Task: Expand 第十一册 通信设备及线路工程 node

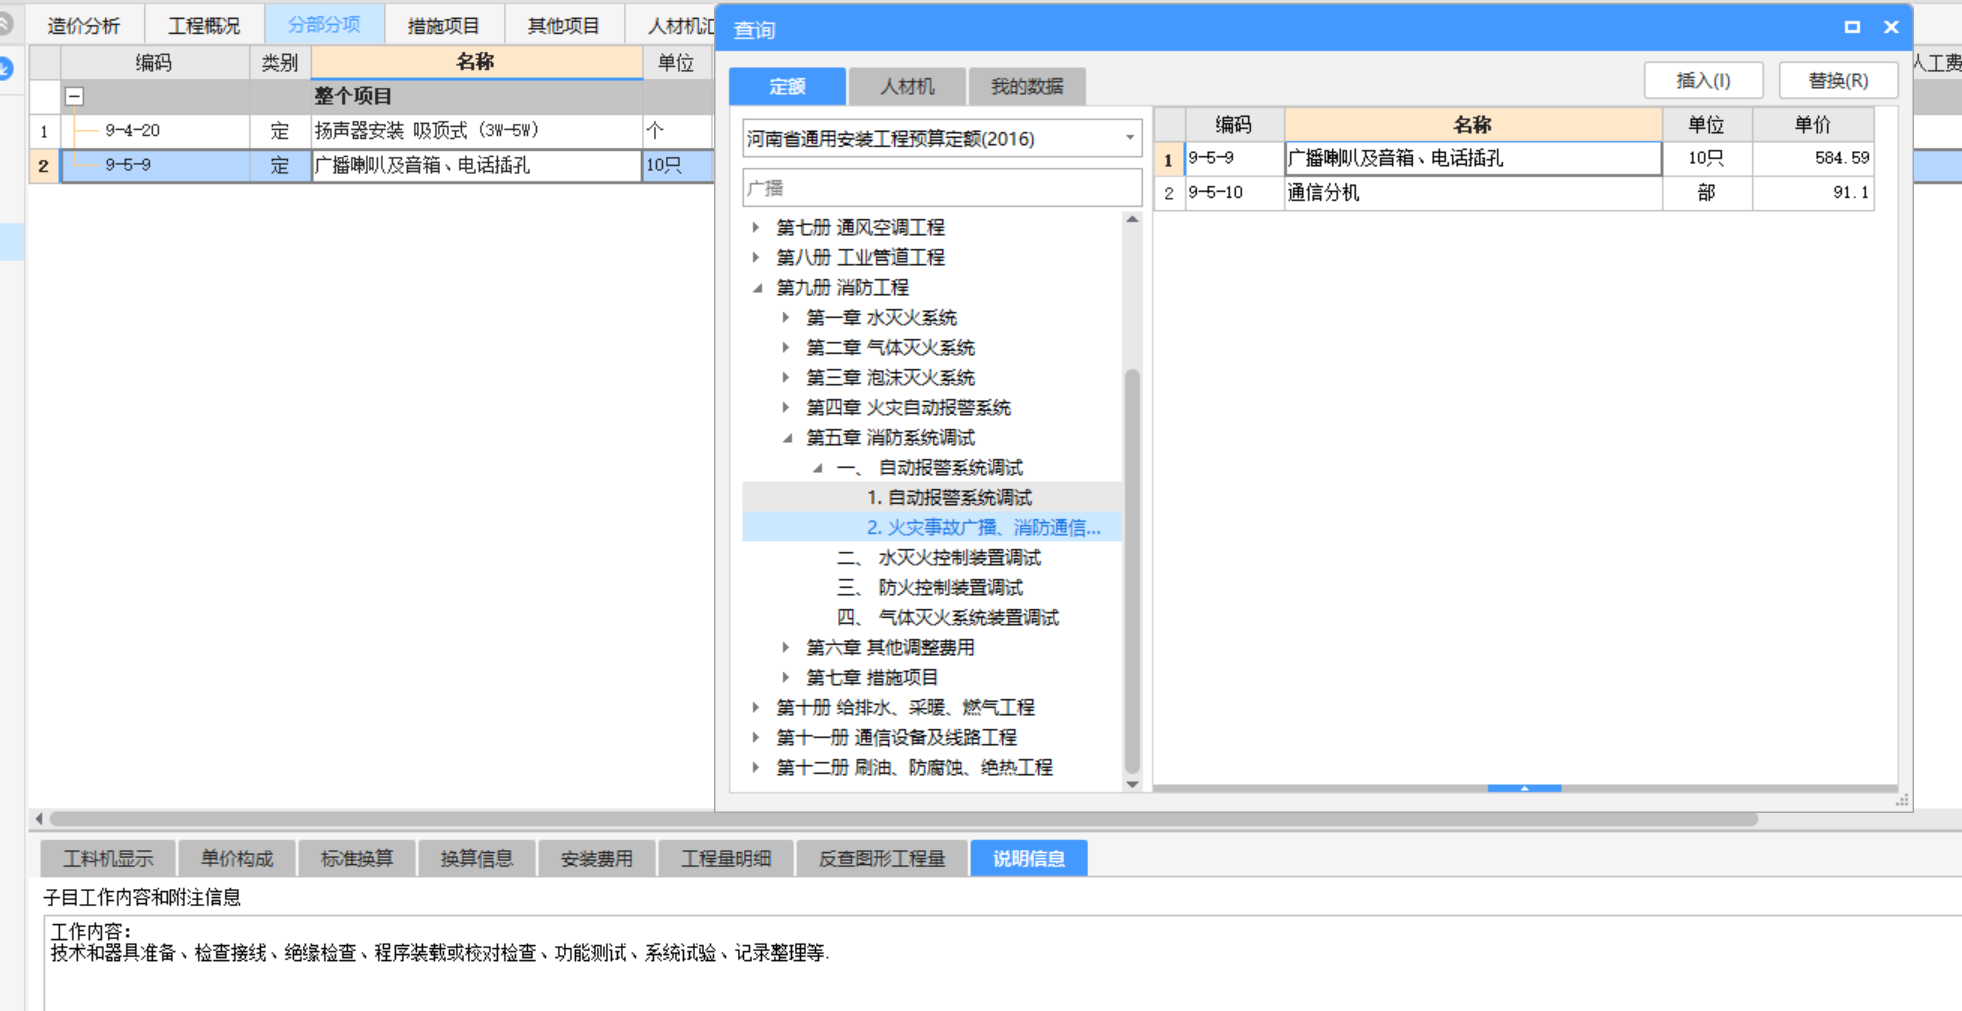Action: point(756,737)
